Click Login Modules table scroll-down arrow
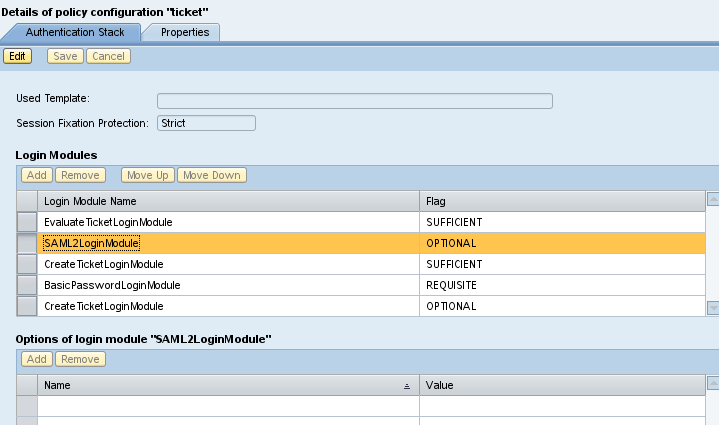Image resolution: width=719 pixels, height=425 pixels. [712, 307]
